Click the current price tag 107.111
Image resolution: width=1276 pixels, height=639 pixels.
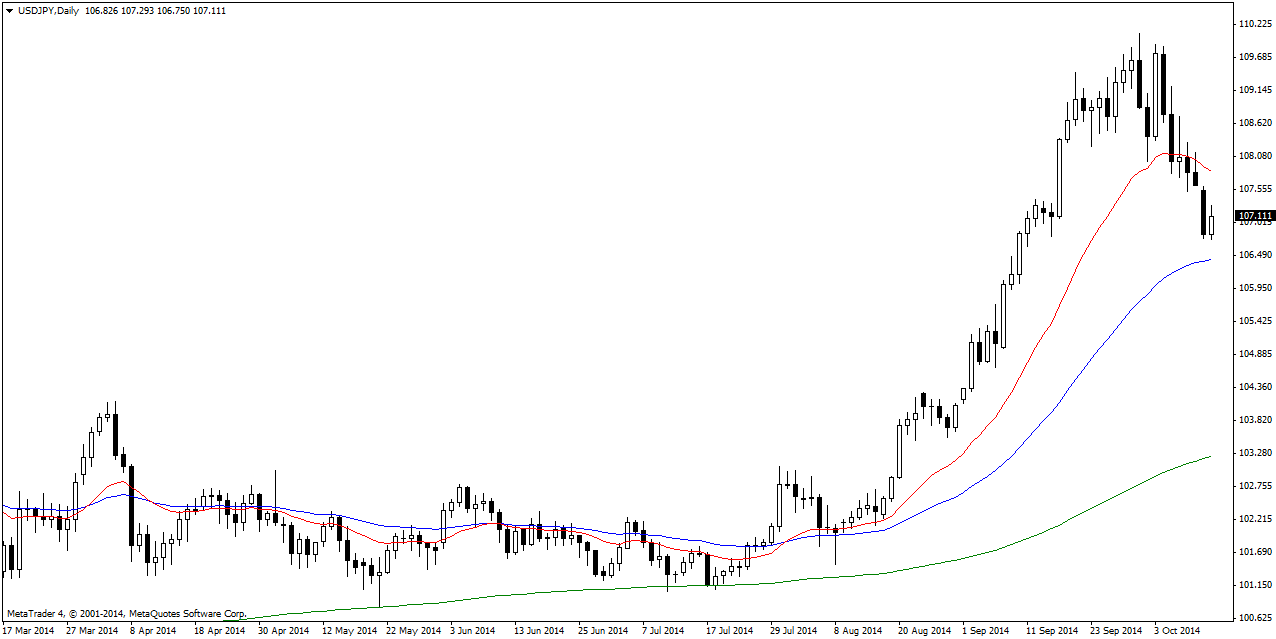click(x=1255, y=215)
